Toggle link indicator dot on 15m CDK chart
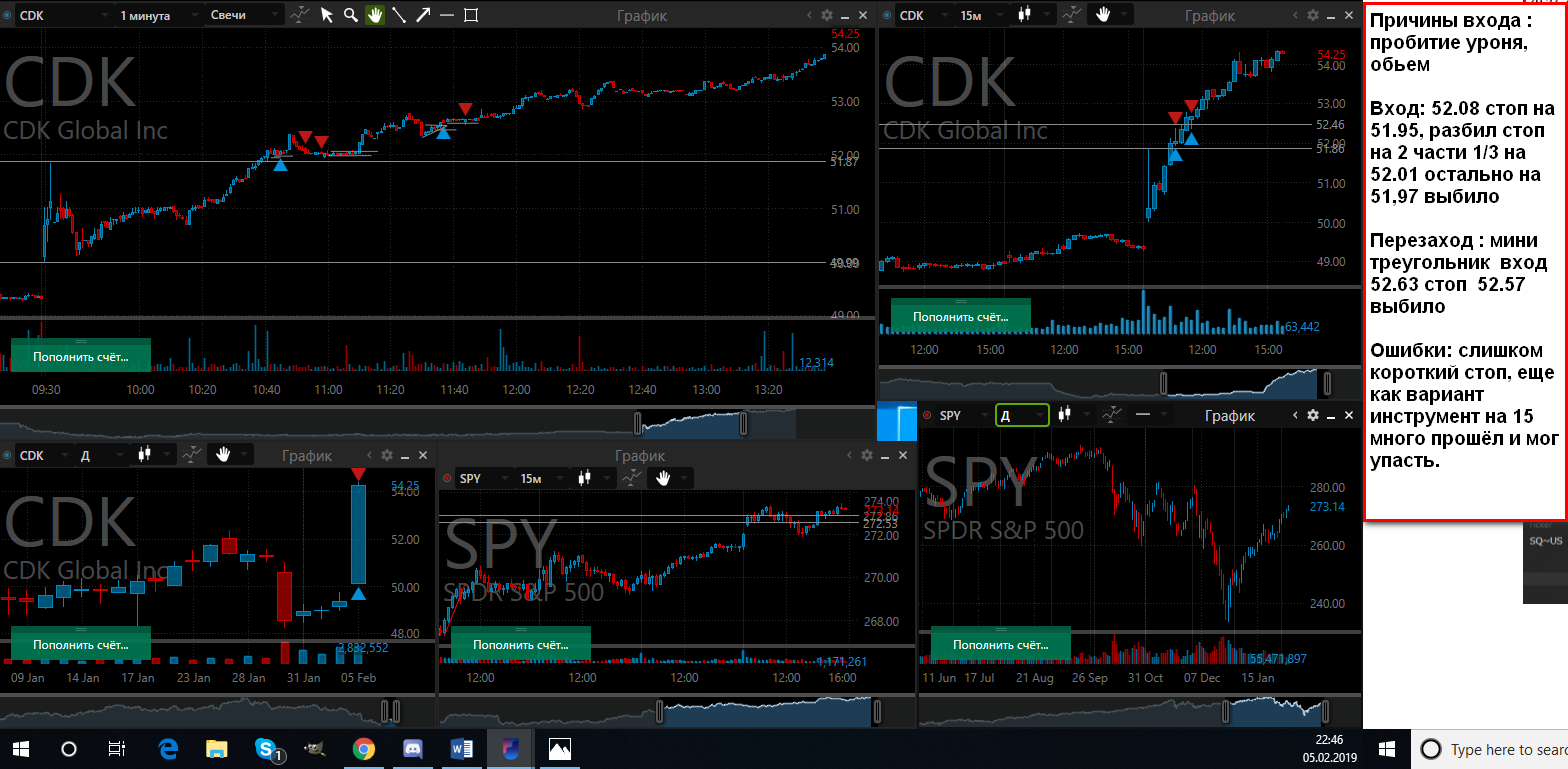The image size is (1568, 769). click(x=887, y=15)
